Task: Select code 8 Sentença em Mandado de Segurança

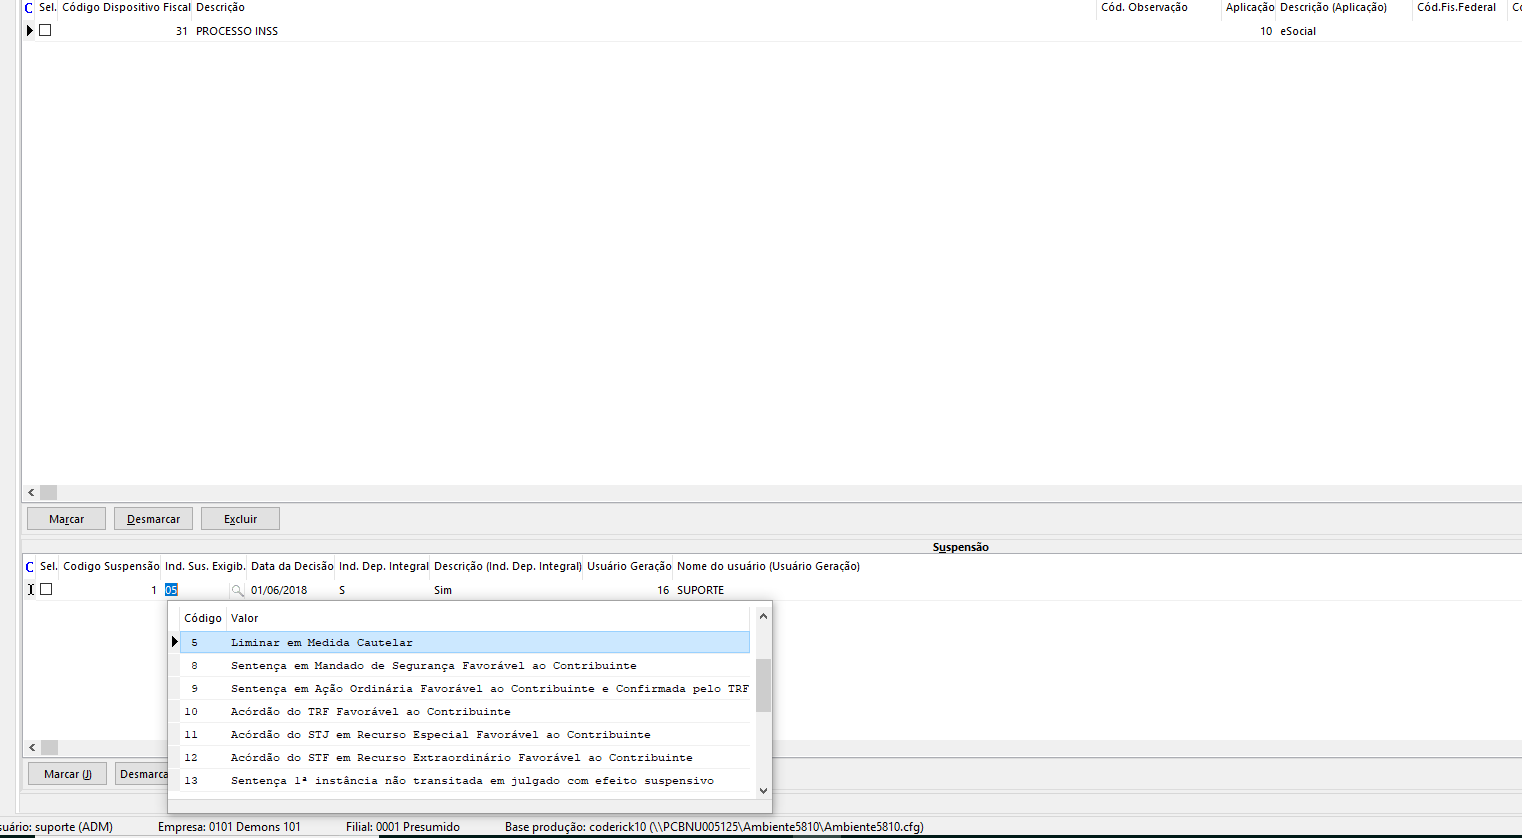Action: click(x=433, y=666)
